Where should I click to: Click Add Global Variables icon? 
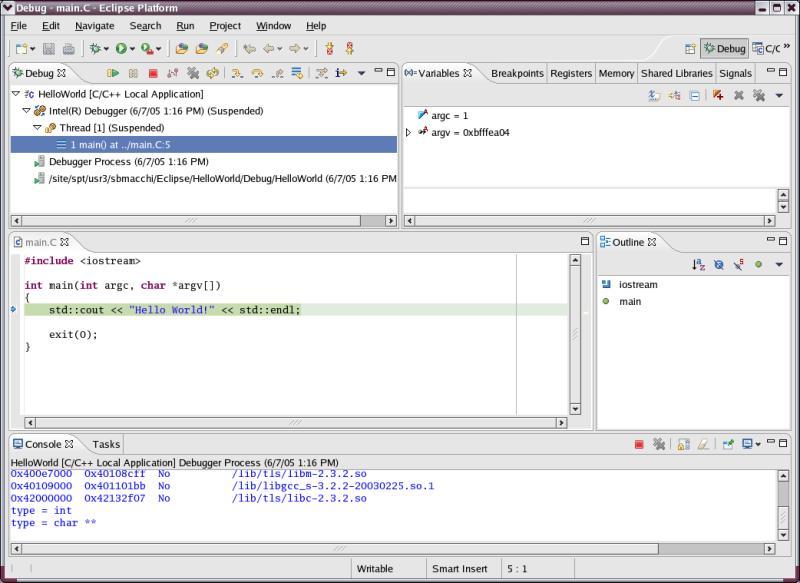(x=718, y=95)
